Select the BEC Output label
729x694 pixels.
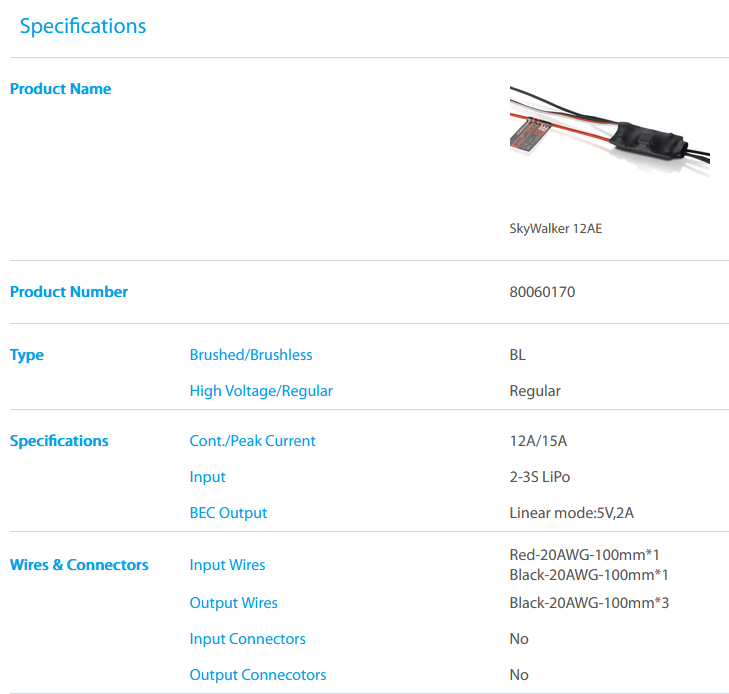point(228,513)
